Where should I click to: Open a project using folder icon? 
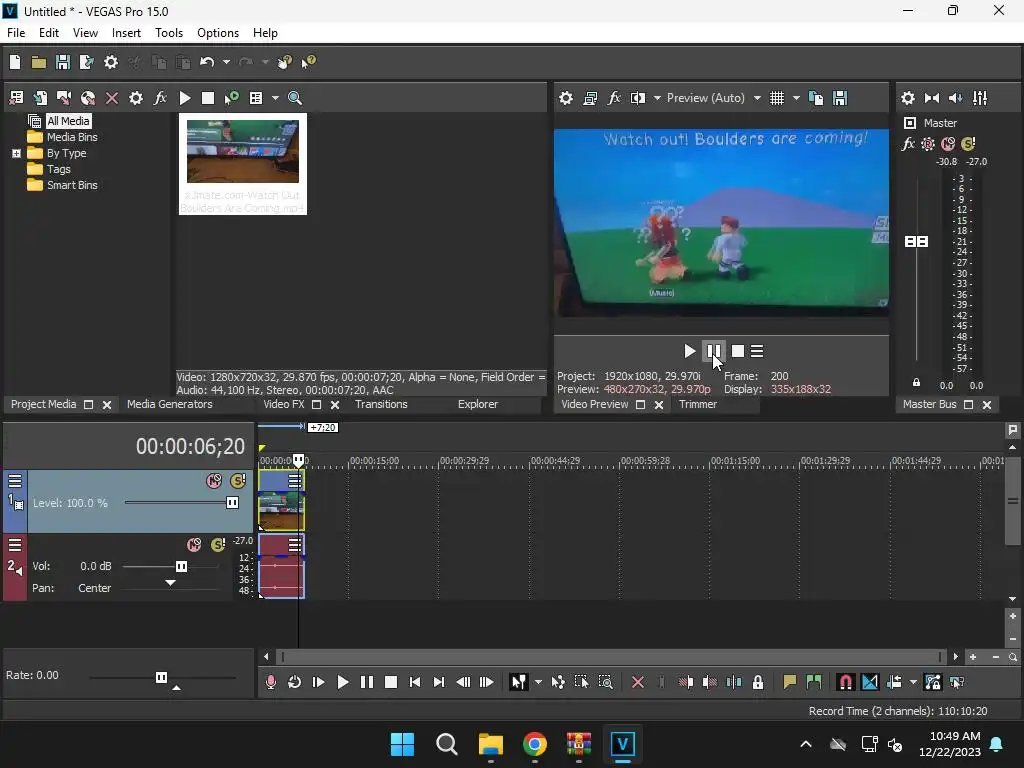point(39,62)
